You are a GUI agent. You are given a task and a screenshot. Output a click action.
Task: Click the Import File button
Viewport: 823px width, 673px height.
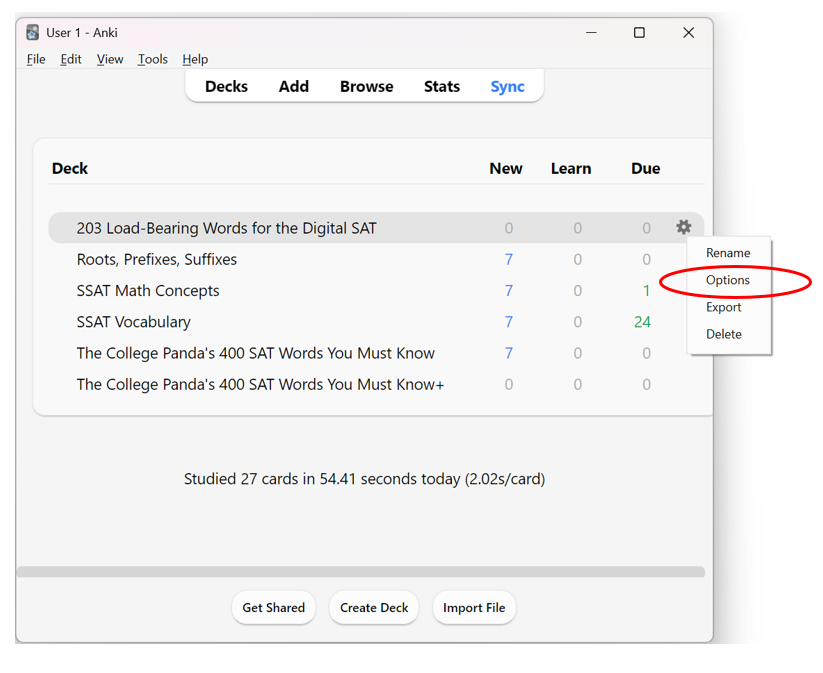point(474,608)
